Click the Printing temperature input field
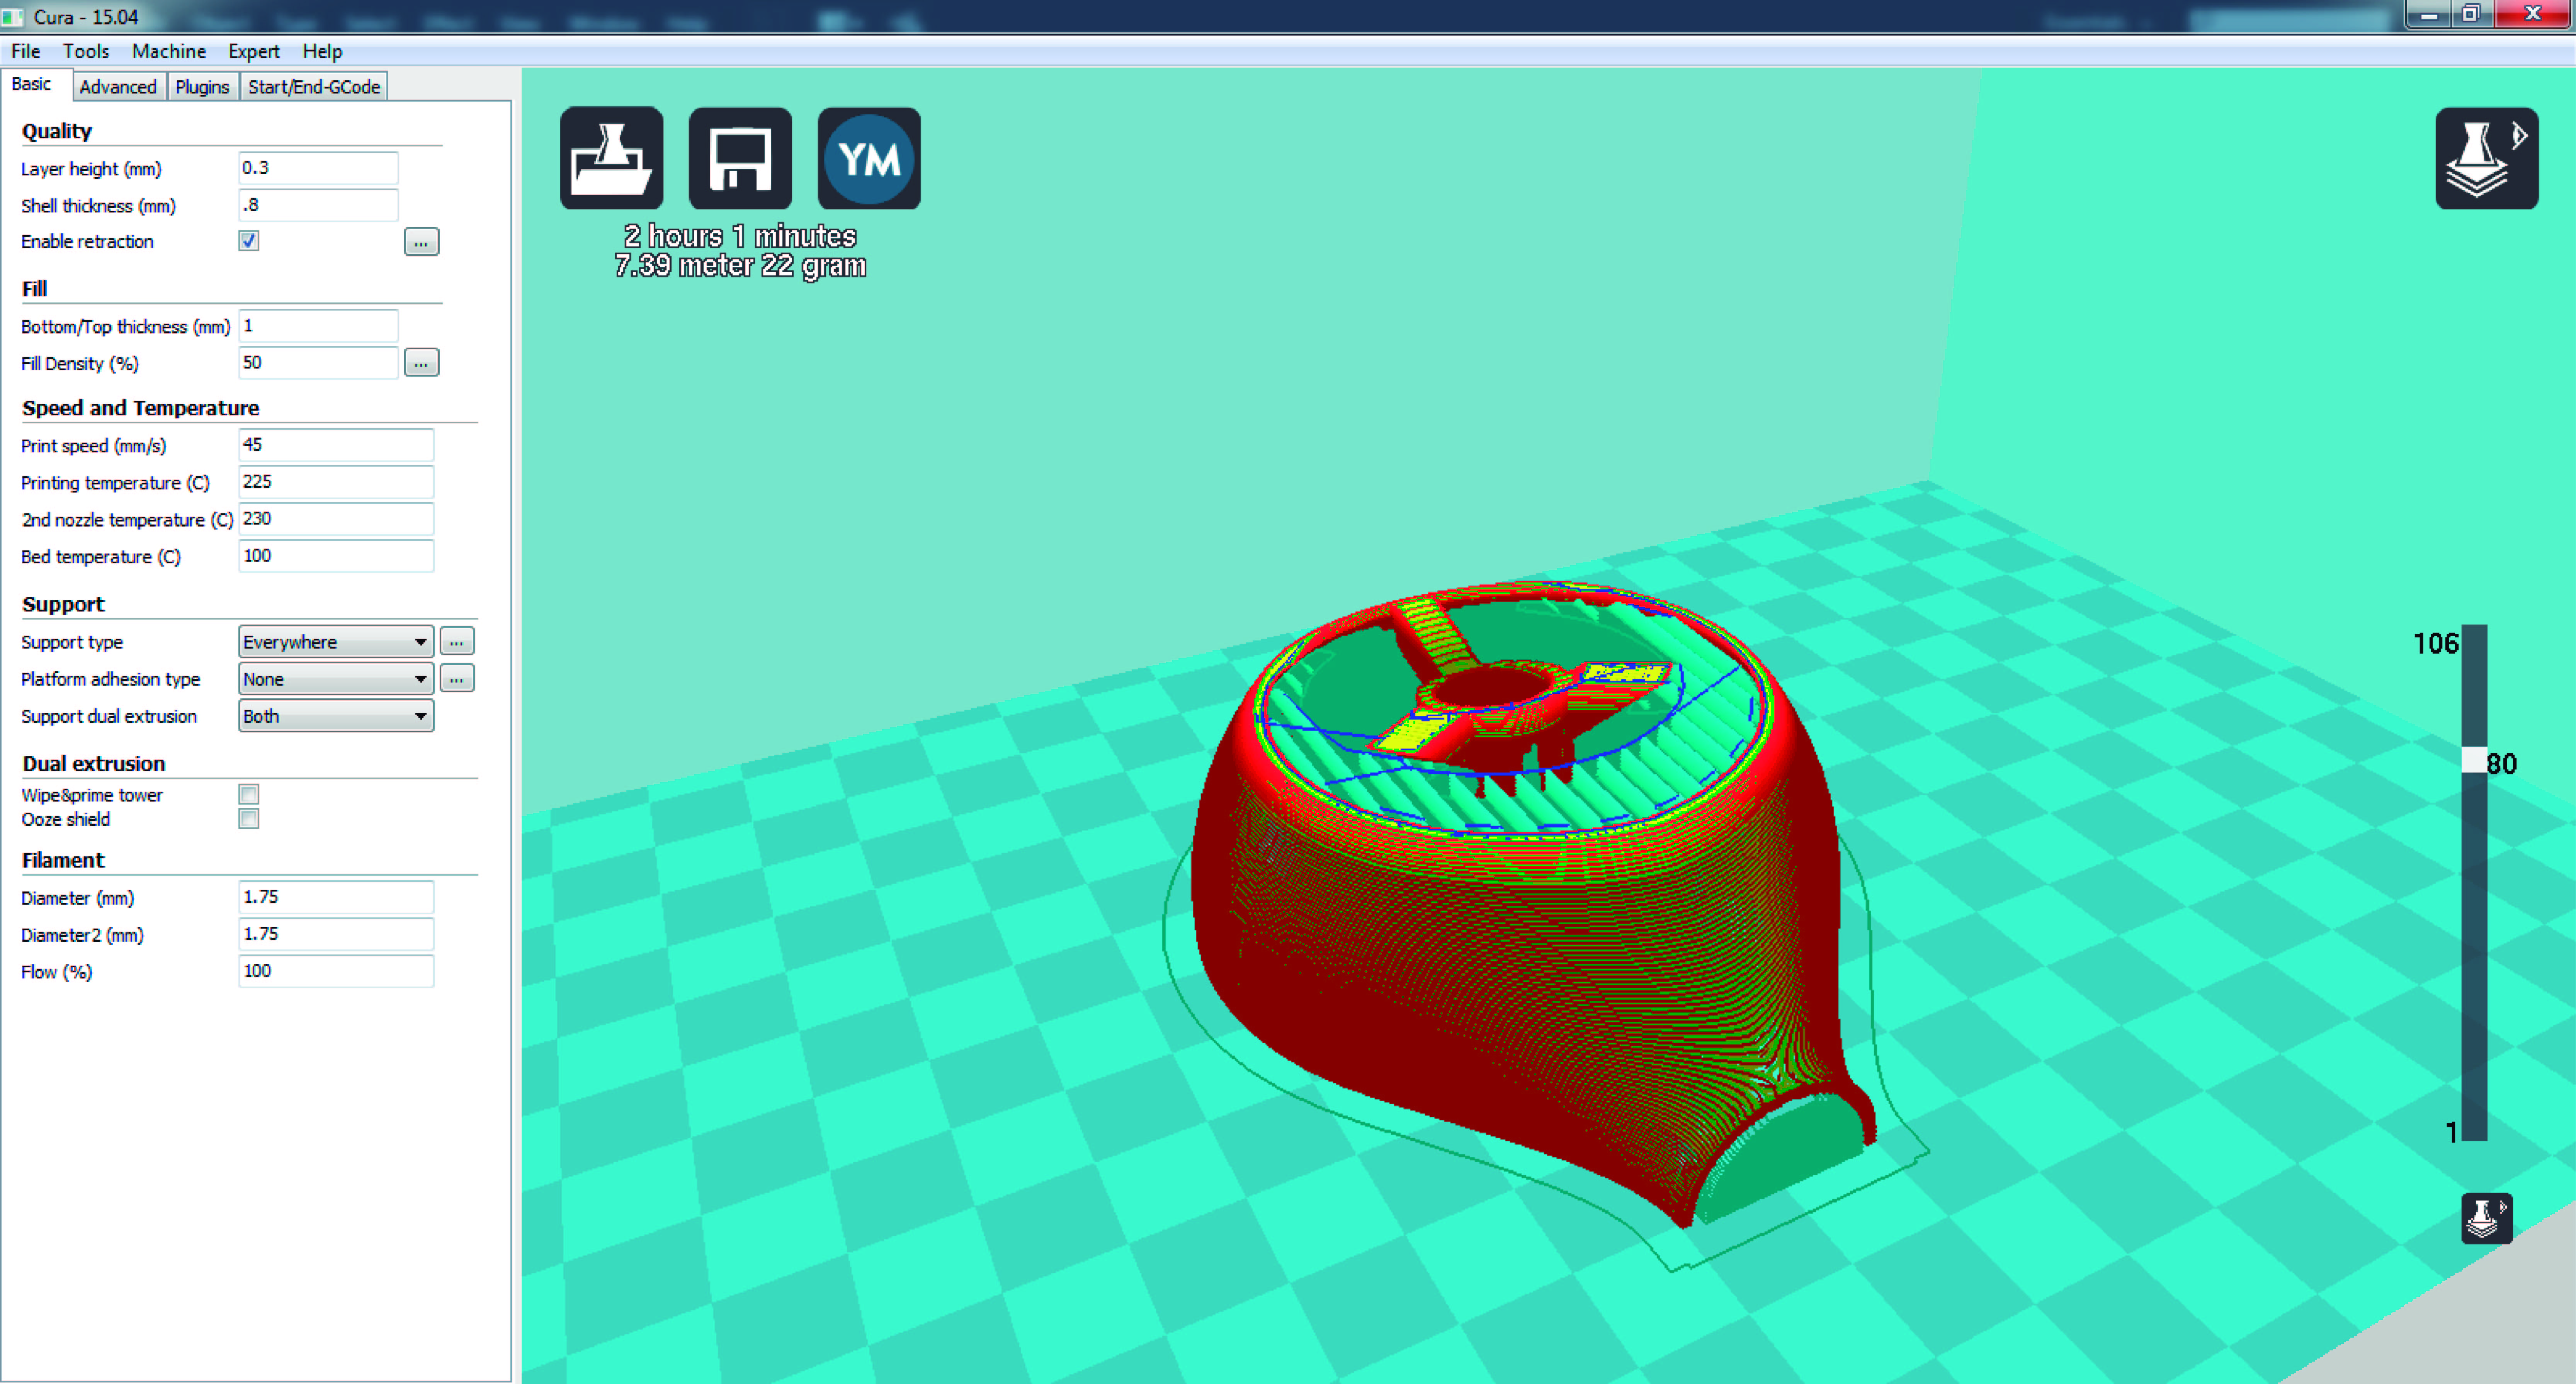Screen dimensions: 2576x1384 [x=336, y=482]
